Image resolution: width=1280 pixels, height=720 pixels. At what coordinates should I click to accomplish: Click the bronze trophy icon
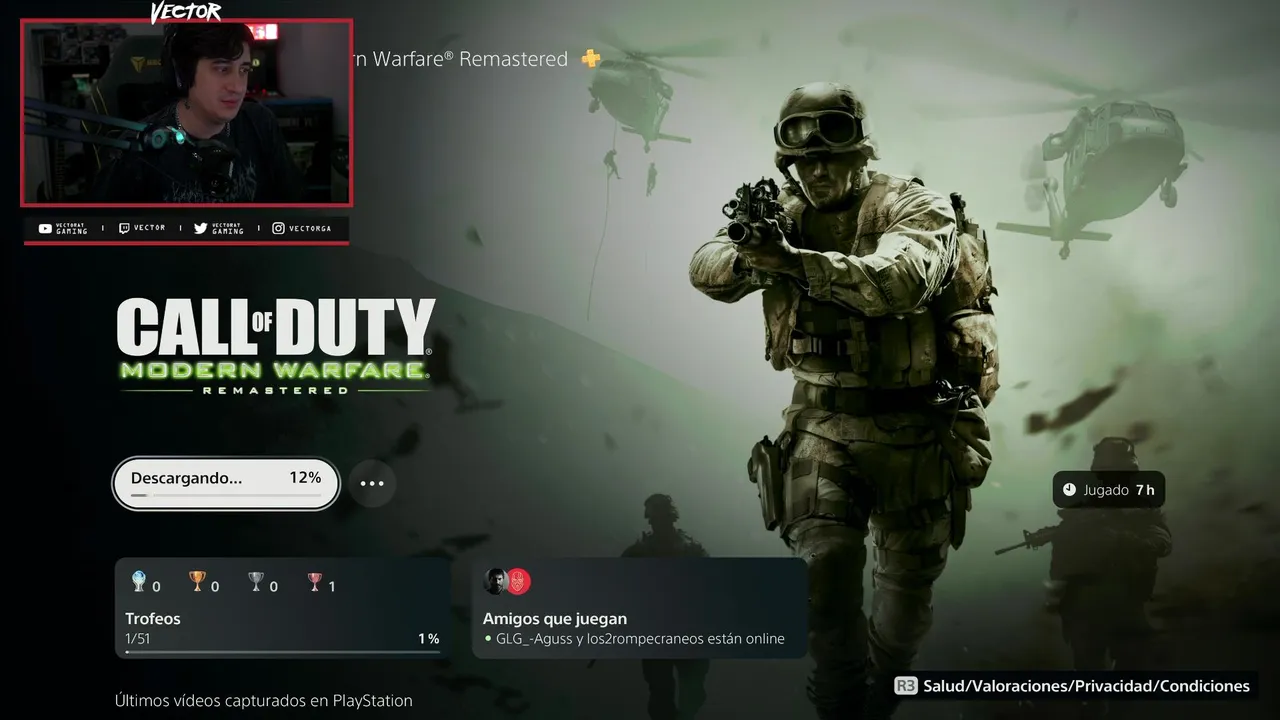click(315, 581)
